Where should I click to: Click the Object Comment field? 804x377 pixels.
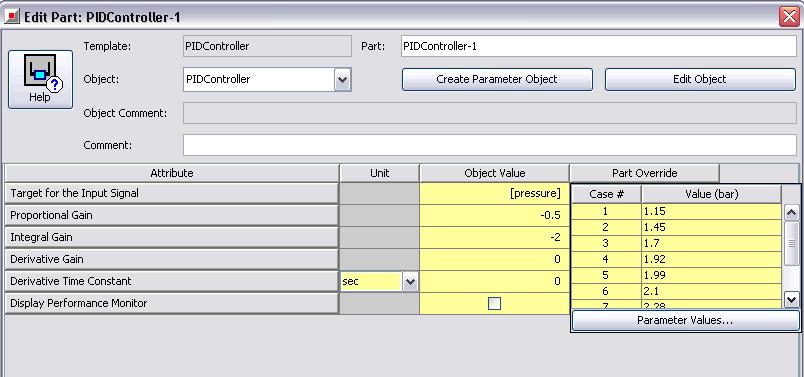click(x=490, y=113)
